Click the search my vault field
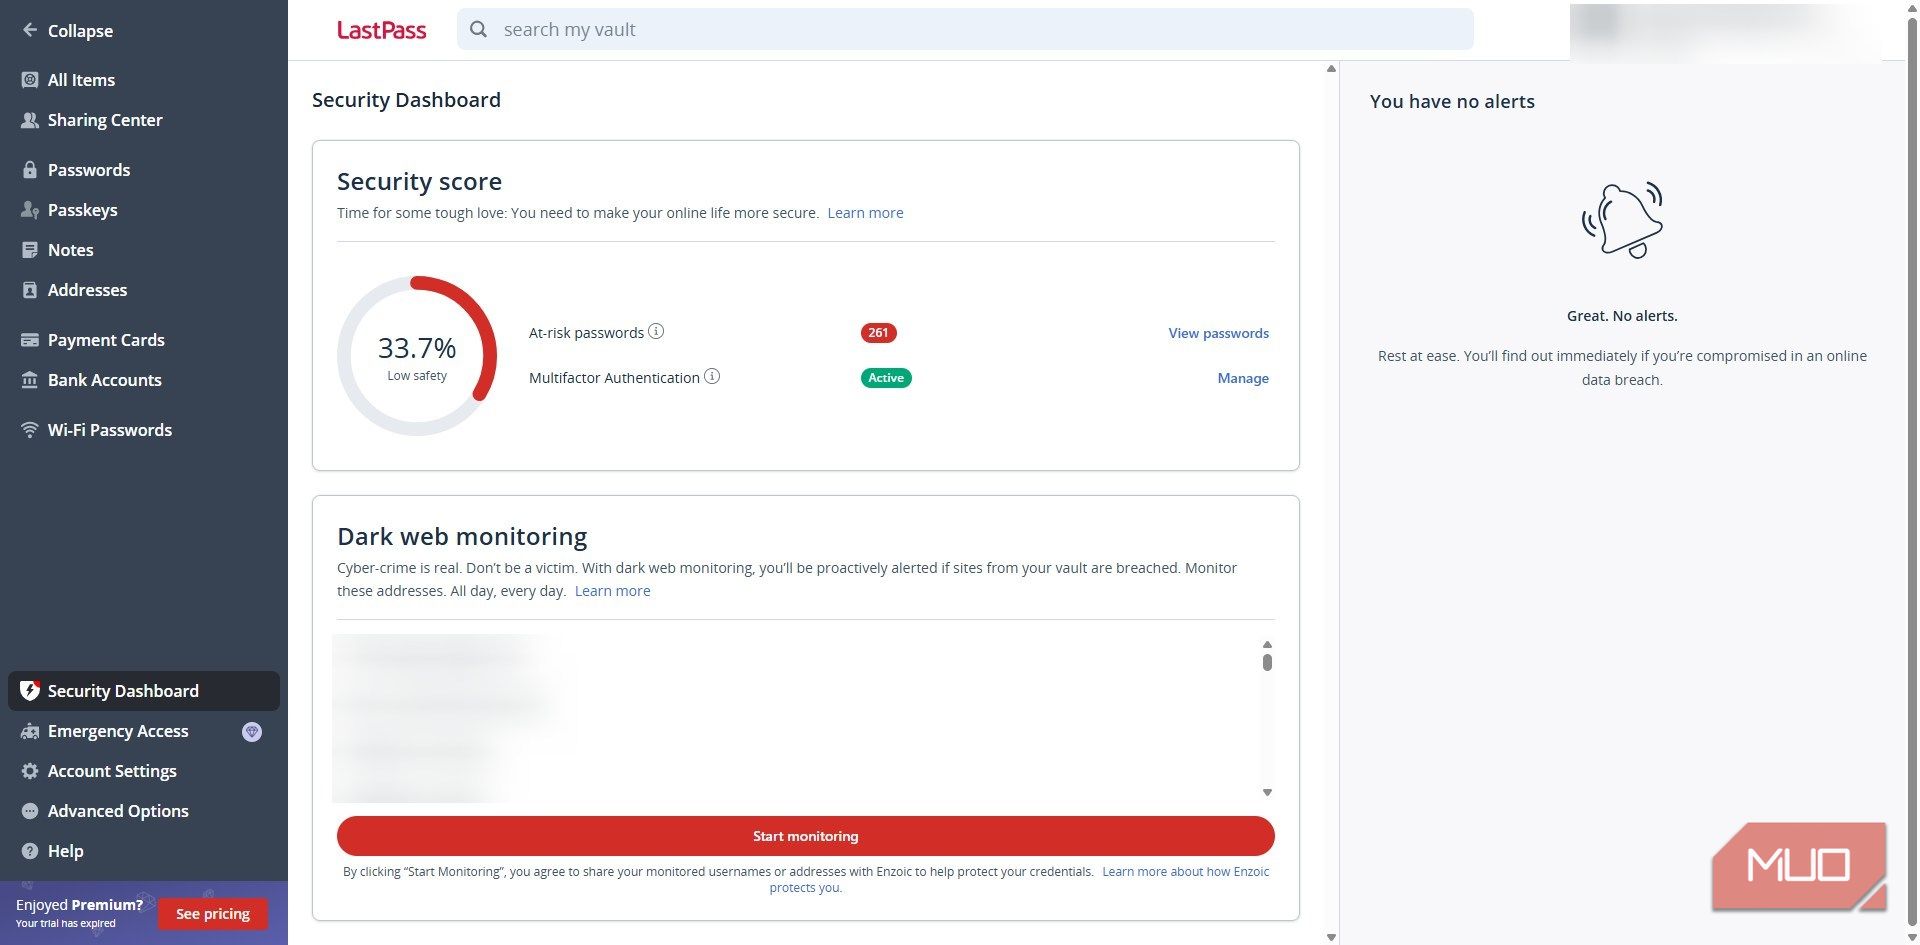Image resolution: width=1920 pixels, height=945 pixels. 965,29
